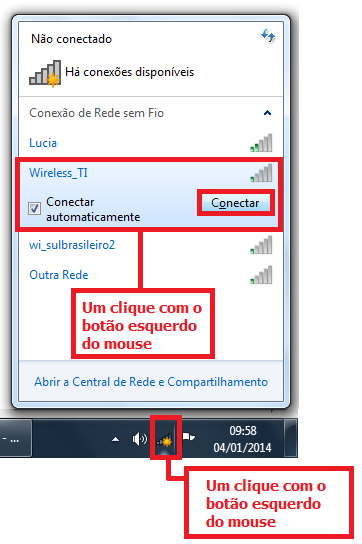
Task: Click the signal strength bars for Lucia
Action: pyautogui.click(x=261, y=143)
